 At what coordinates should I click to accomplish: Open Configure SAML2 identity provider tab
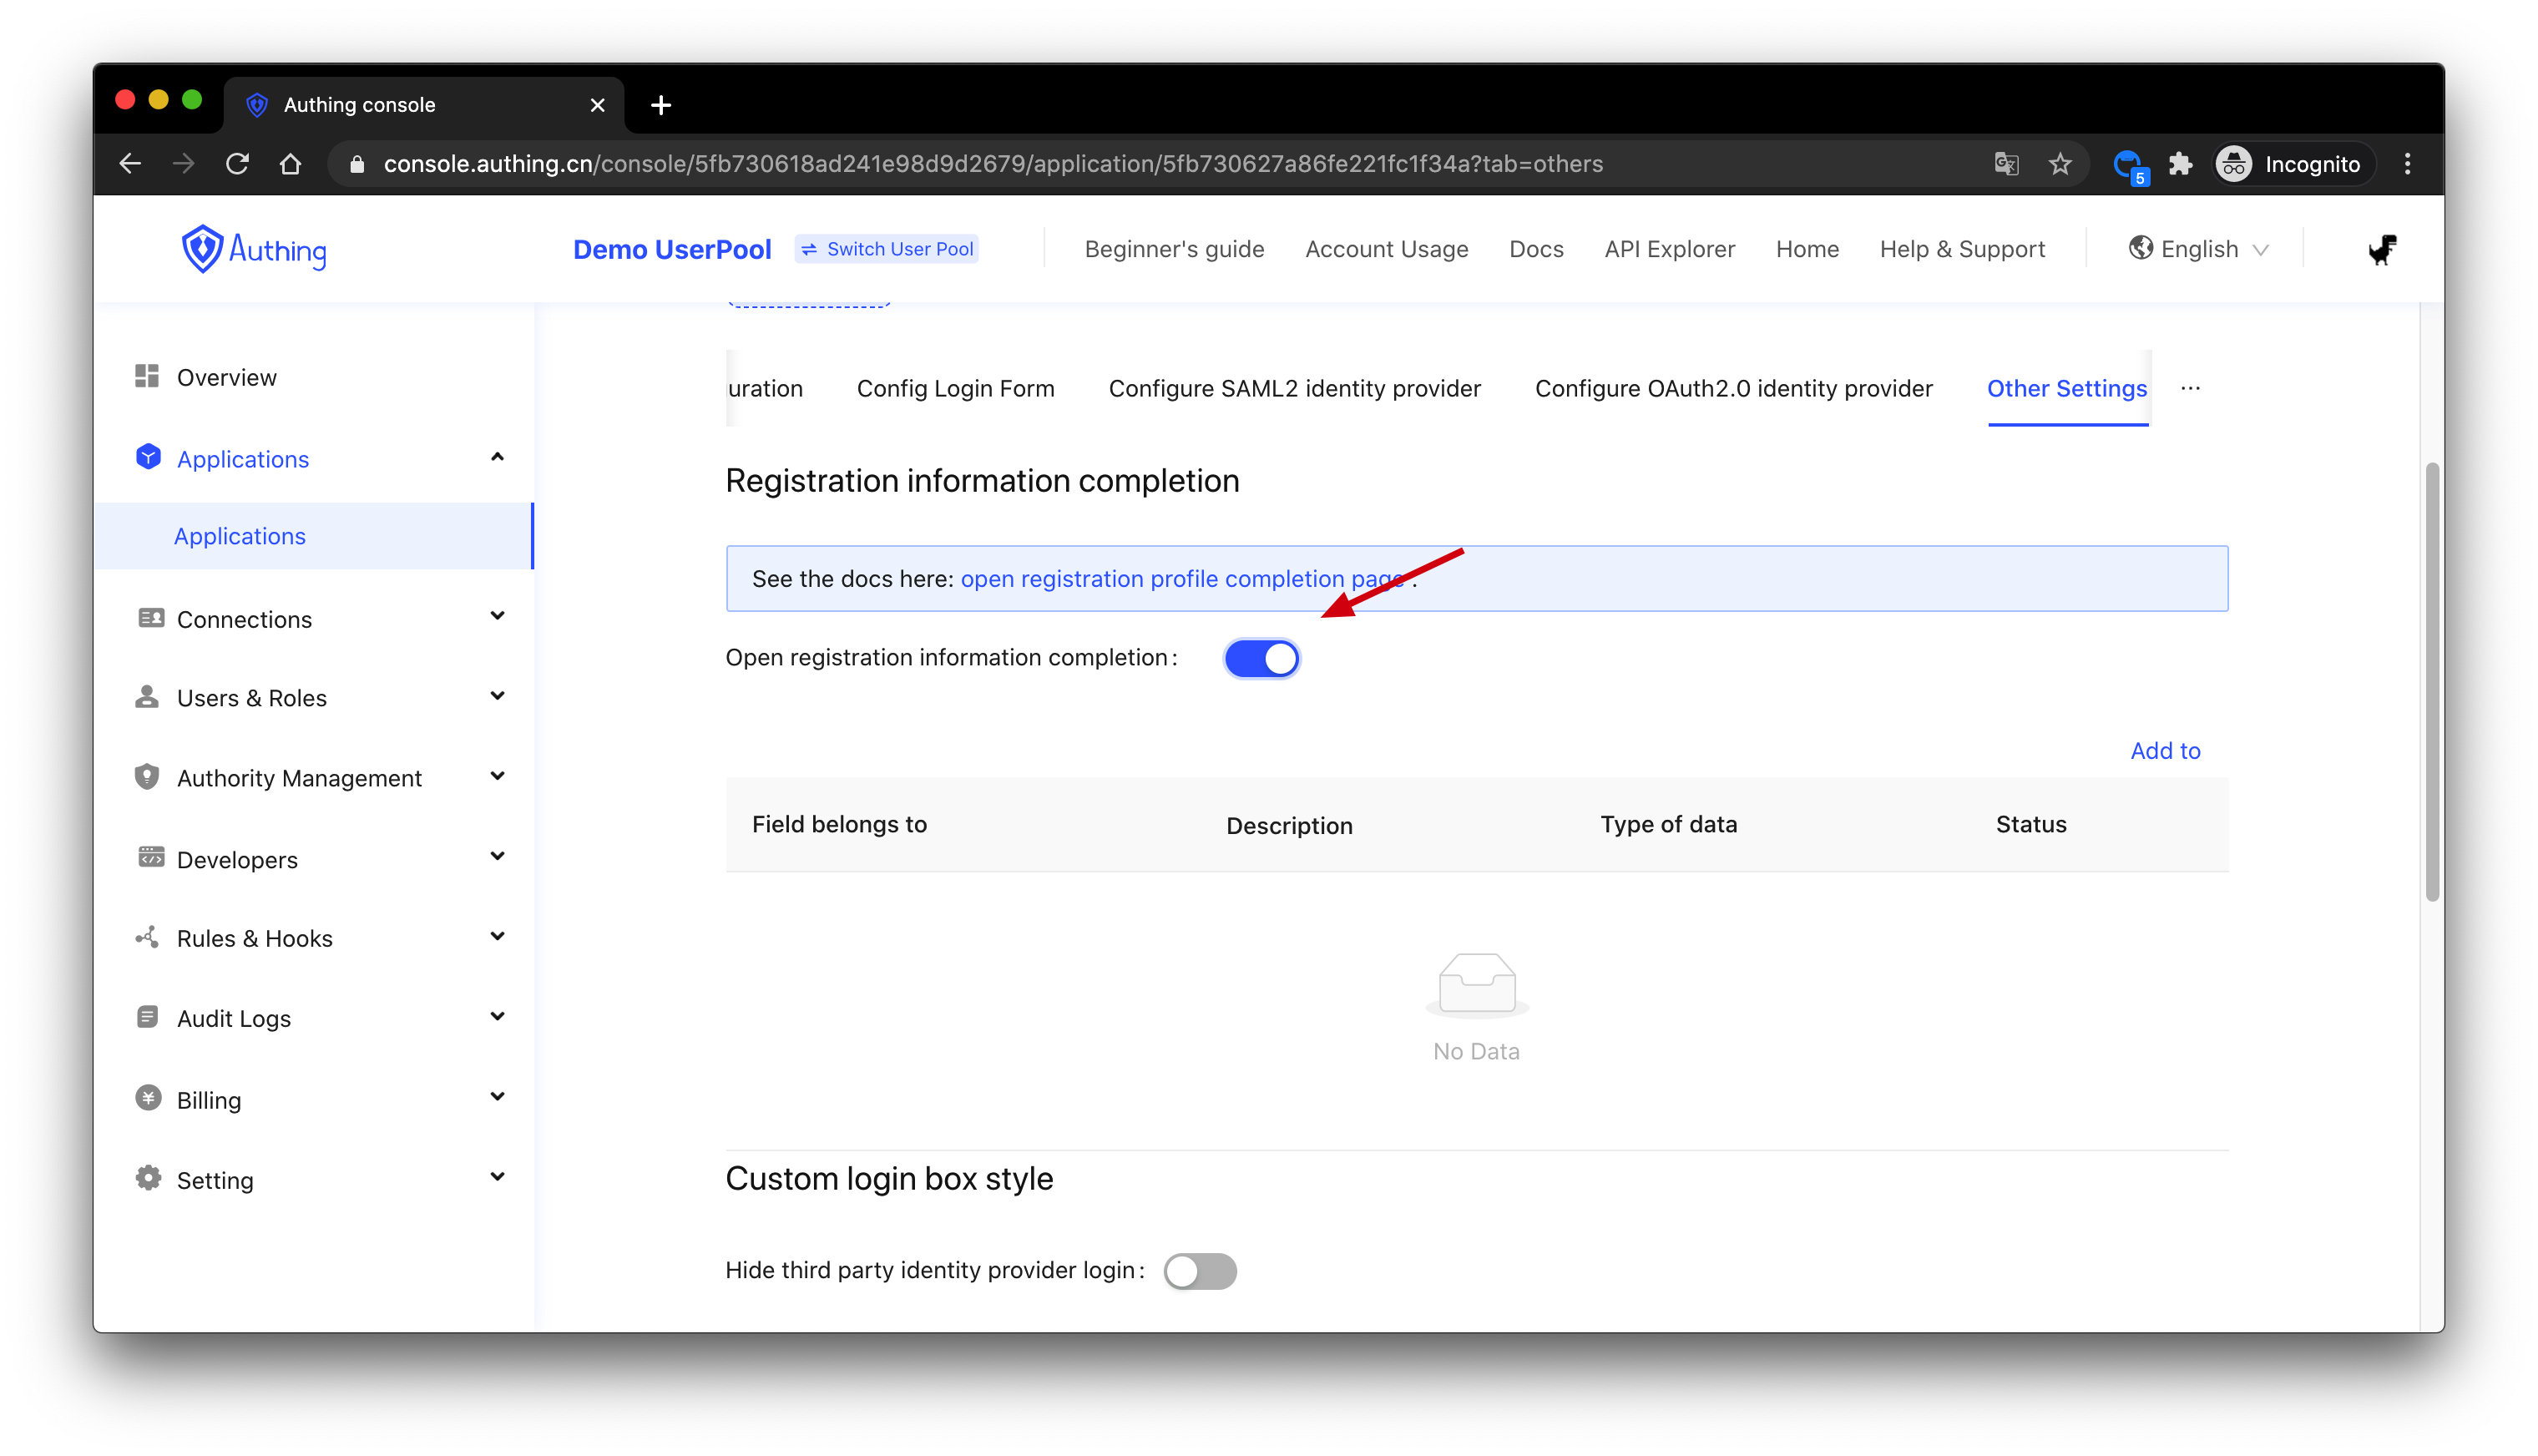point(1294,388)
